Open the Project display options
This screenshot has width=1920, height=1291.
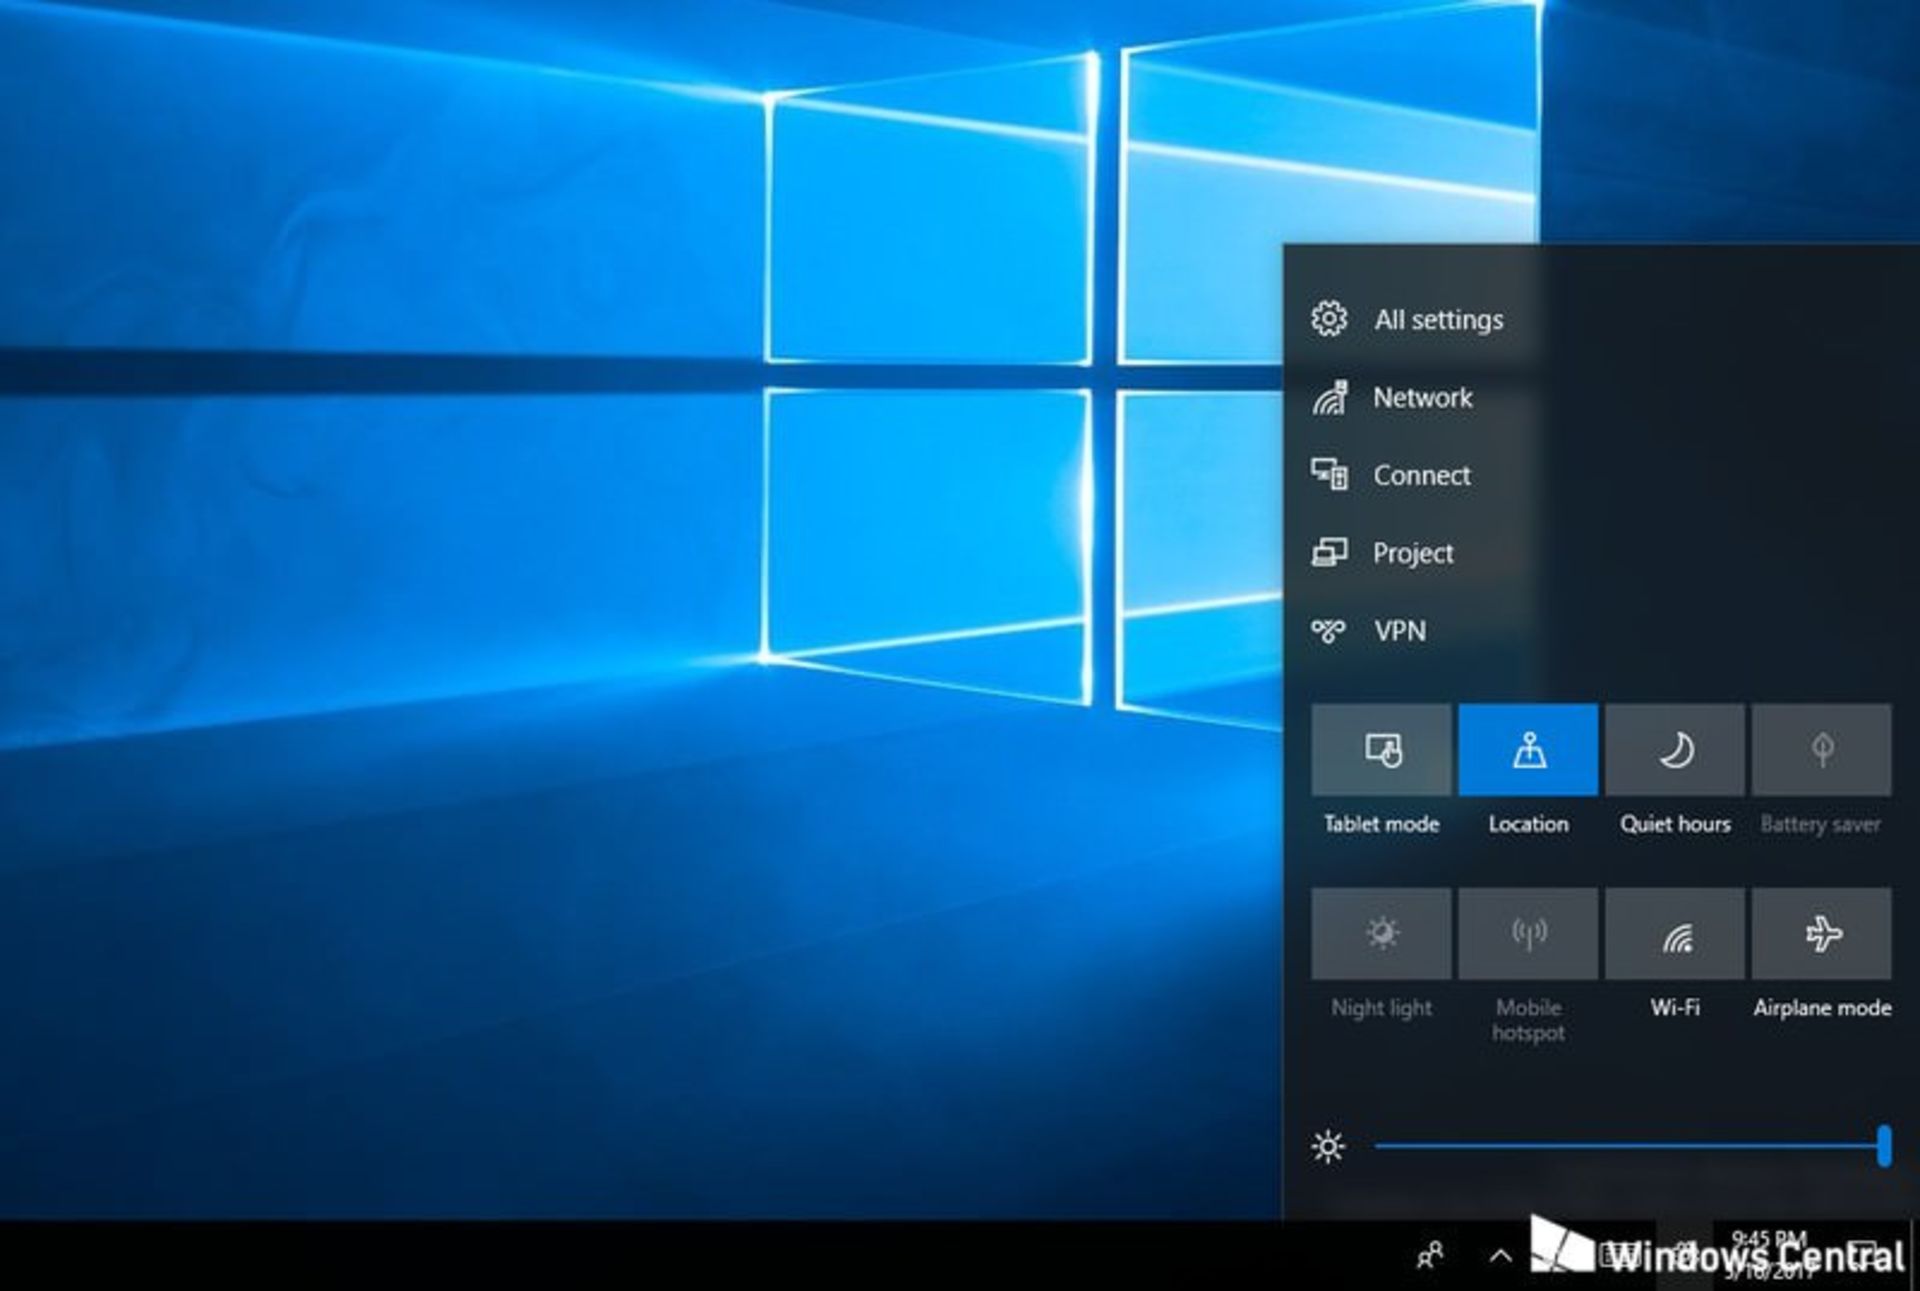click(x=1413, y=553)
